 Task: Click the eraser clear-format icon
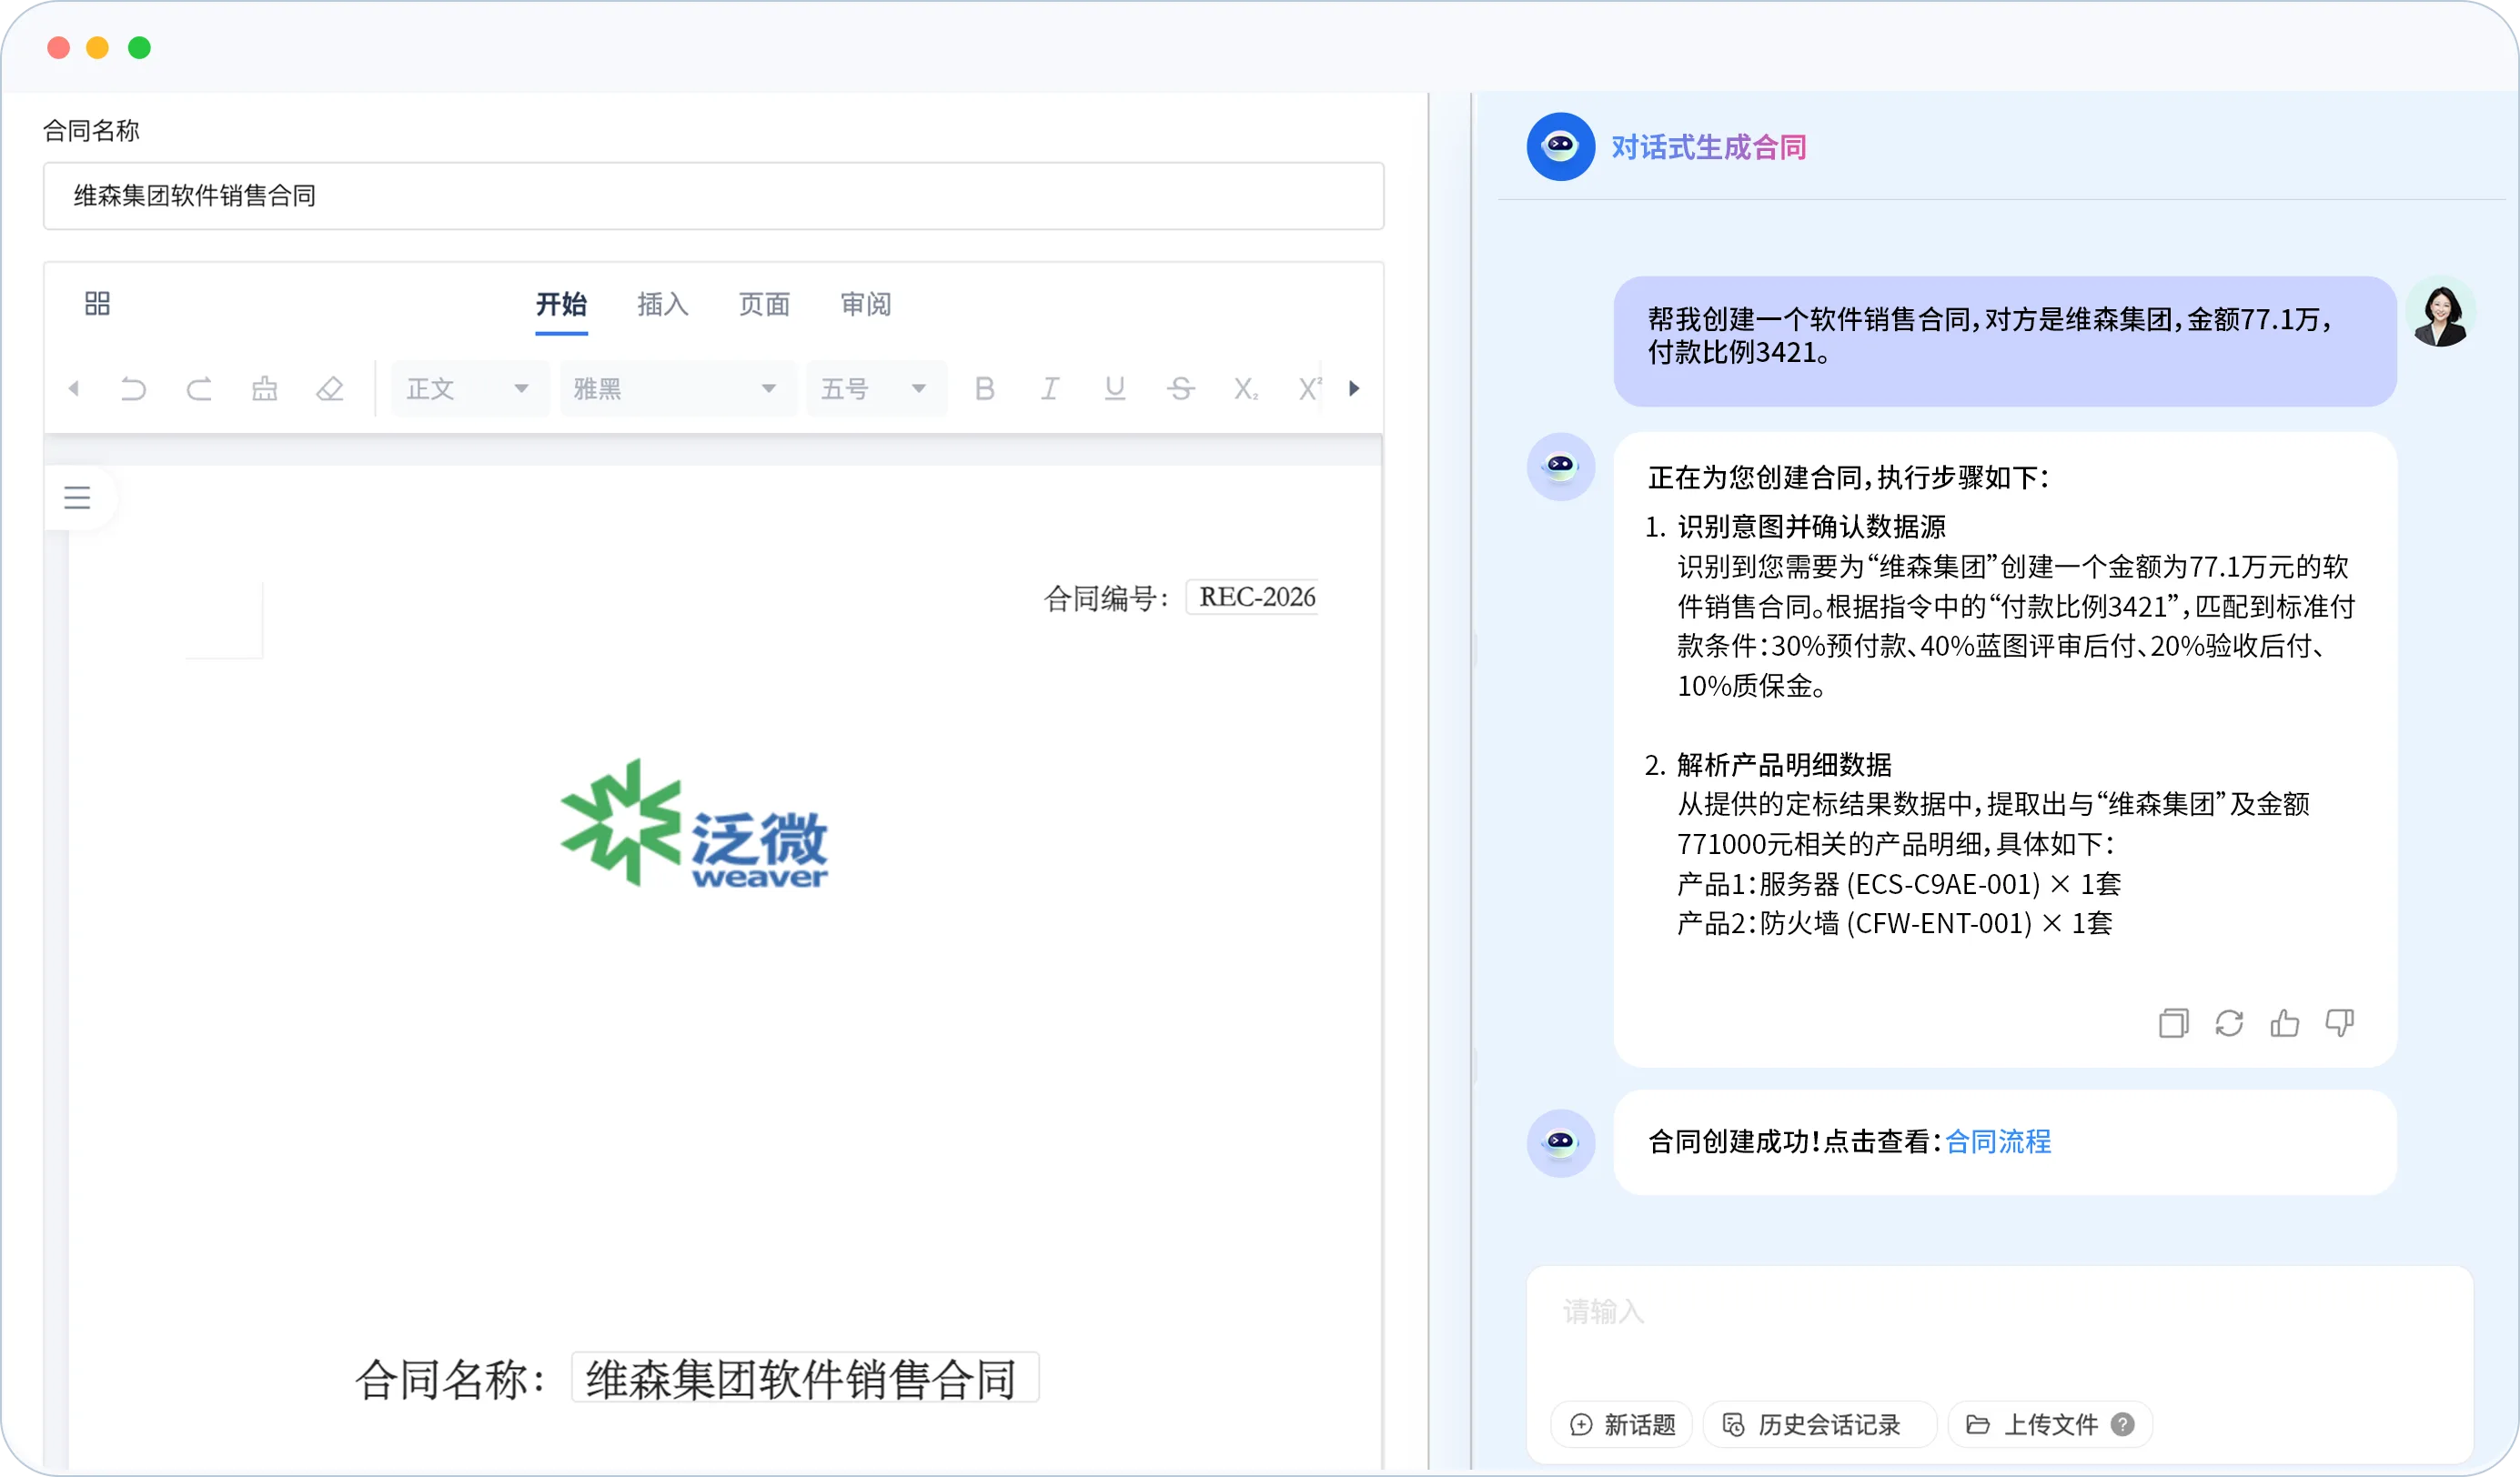(330, 388)
